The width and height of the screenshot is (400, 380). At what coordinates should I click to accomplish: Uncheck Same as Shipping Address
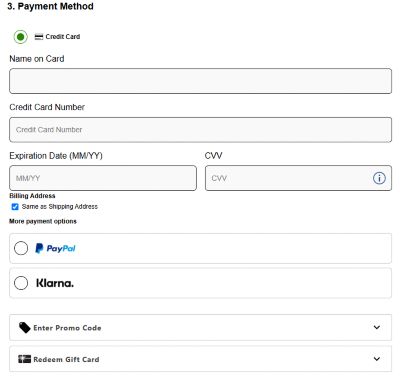click(15, 207)
